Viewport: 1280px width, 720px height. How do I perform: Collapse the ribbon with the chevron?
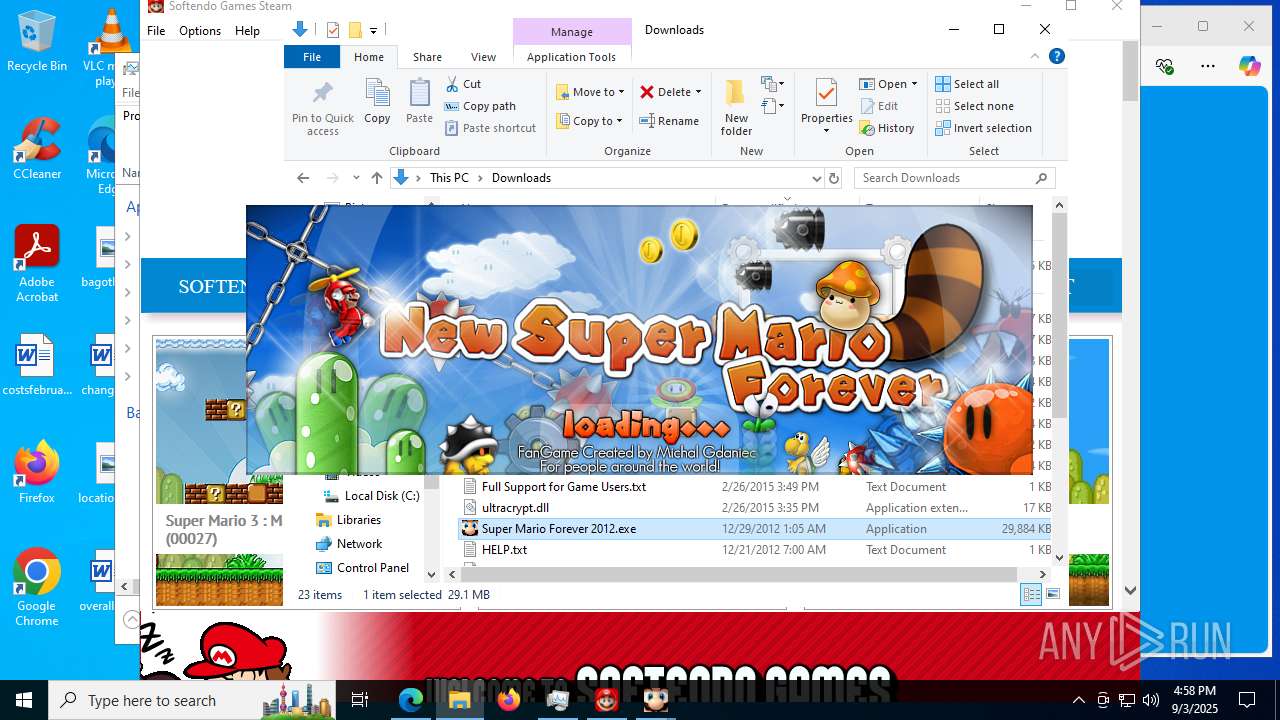click(x=1036, y=57)
